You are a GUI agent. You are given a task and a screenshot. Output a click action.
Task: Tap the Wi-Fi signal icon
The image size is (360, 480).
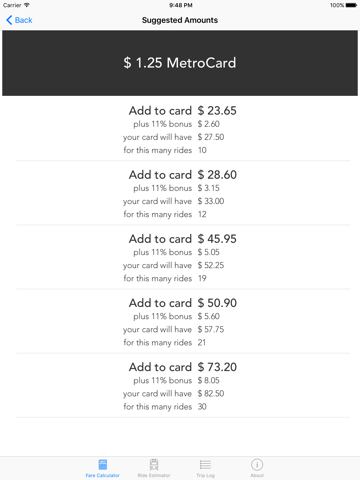pos(27,5)
